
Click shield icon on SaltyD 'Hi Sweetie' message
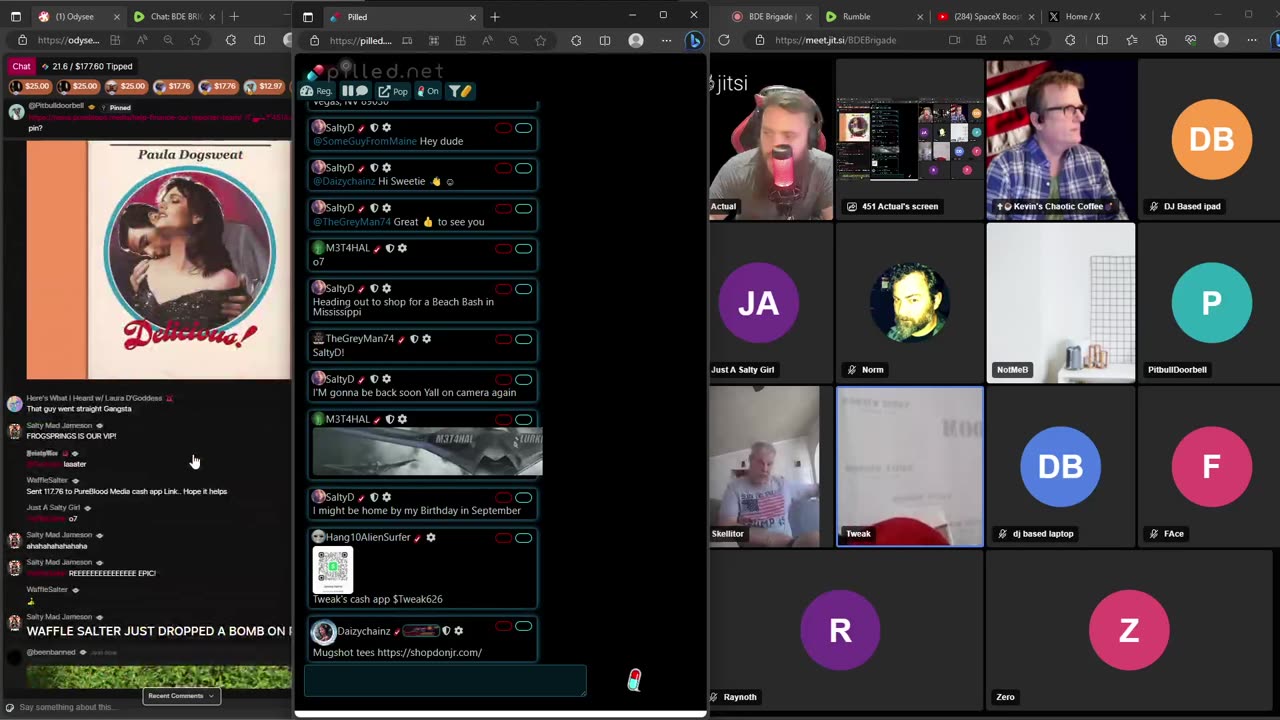(374, 168)
